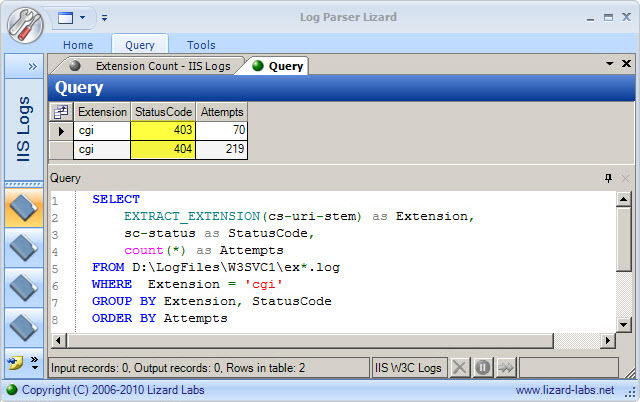Viewport: 640px width, 402px height.
Task: Click the yellow 403 status code cell
Action: pyautogui.click(x=163, y=131)
